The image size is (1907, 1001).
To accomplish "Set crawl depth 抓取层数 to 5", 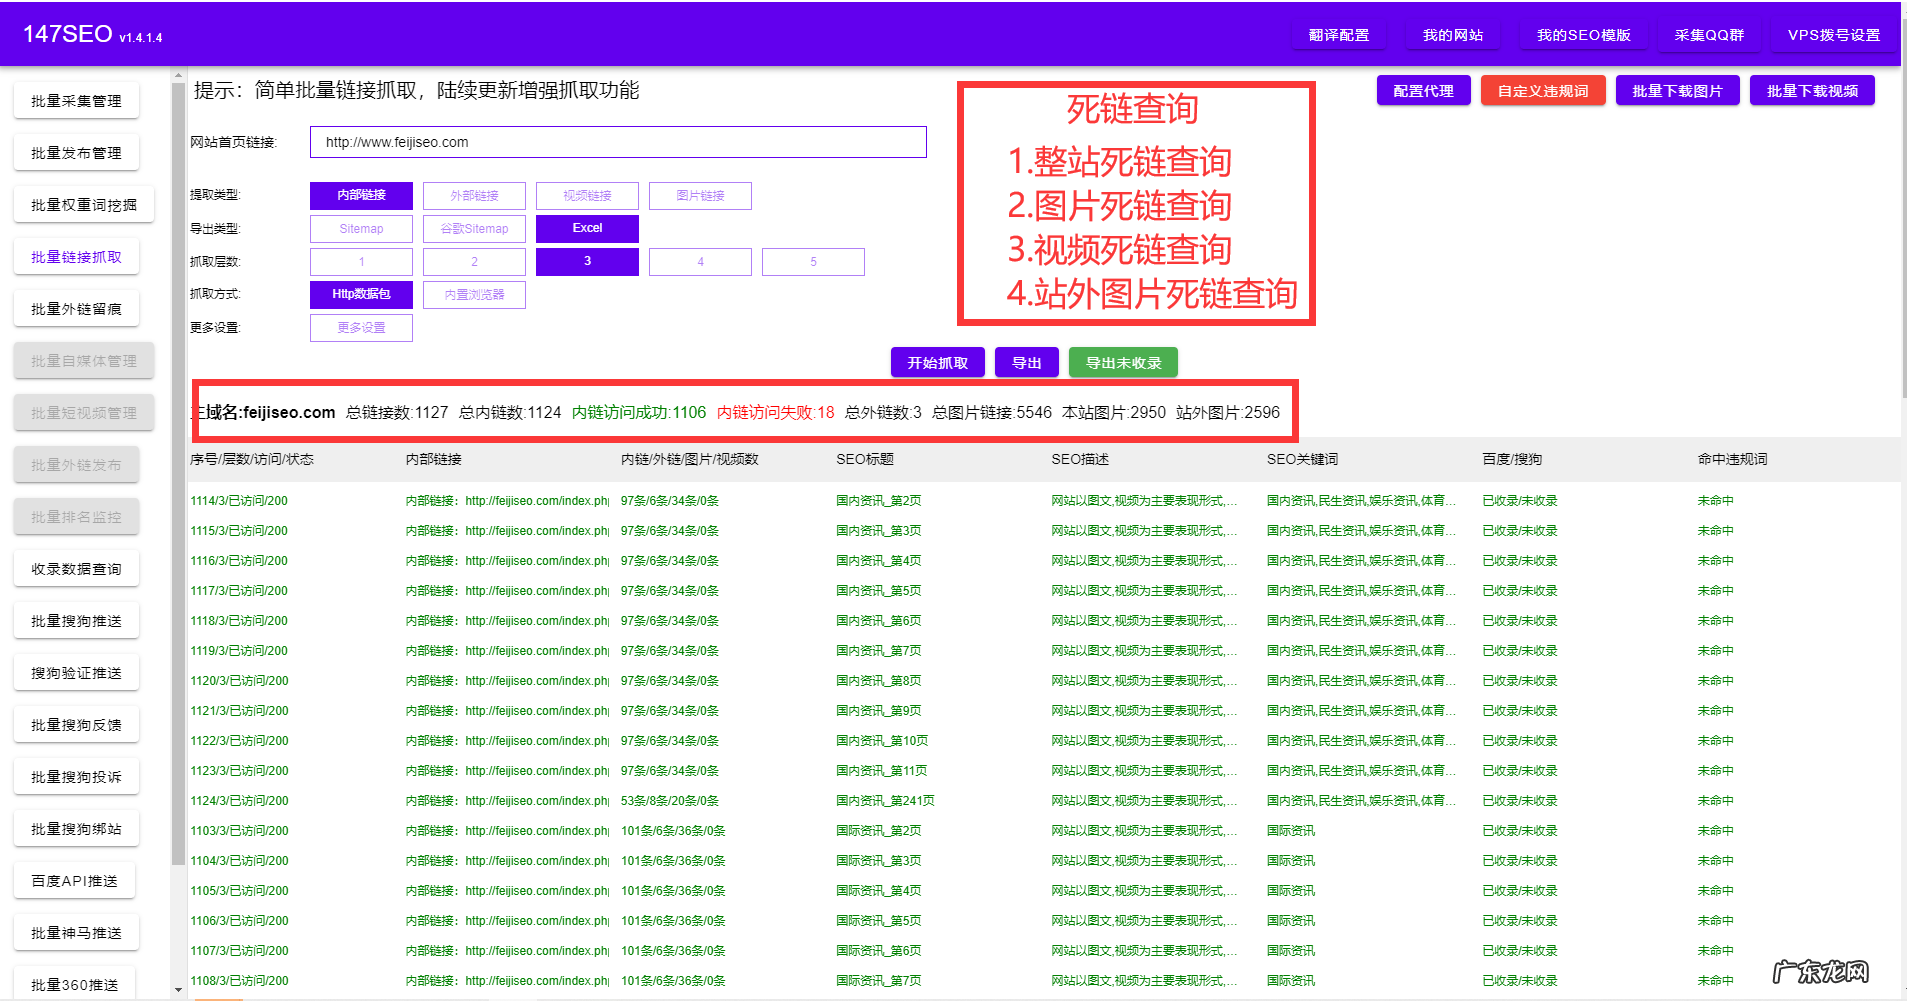I will 813,261.
